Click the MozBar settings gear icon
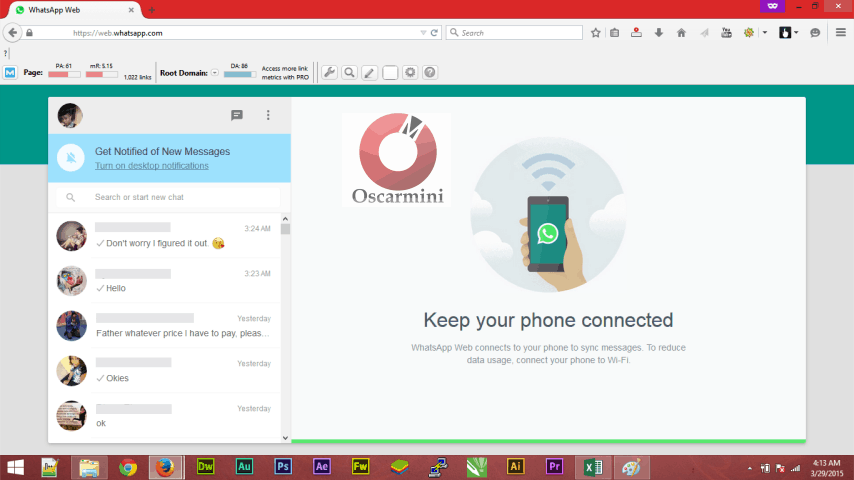This screenshot has width=854, height=480. 410,73
